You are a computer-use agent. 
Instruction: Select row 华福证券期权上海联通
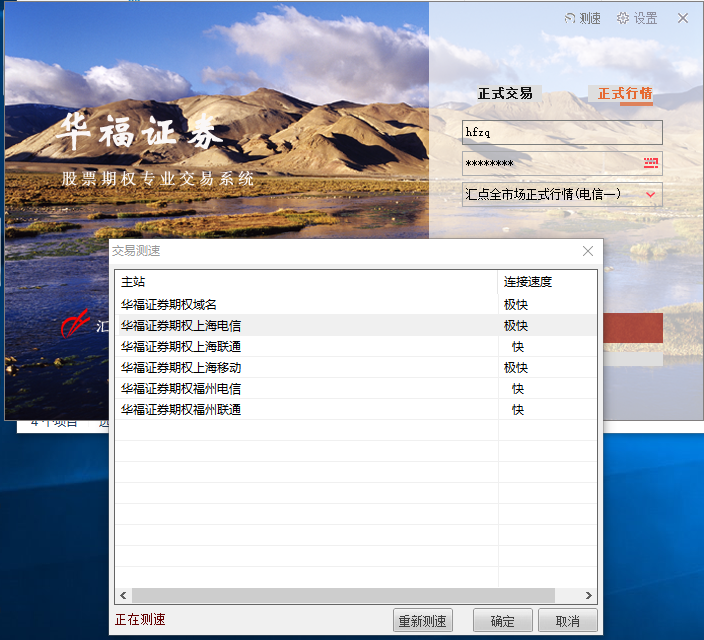[356, 347]
